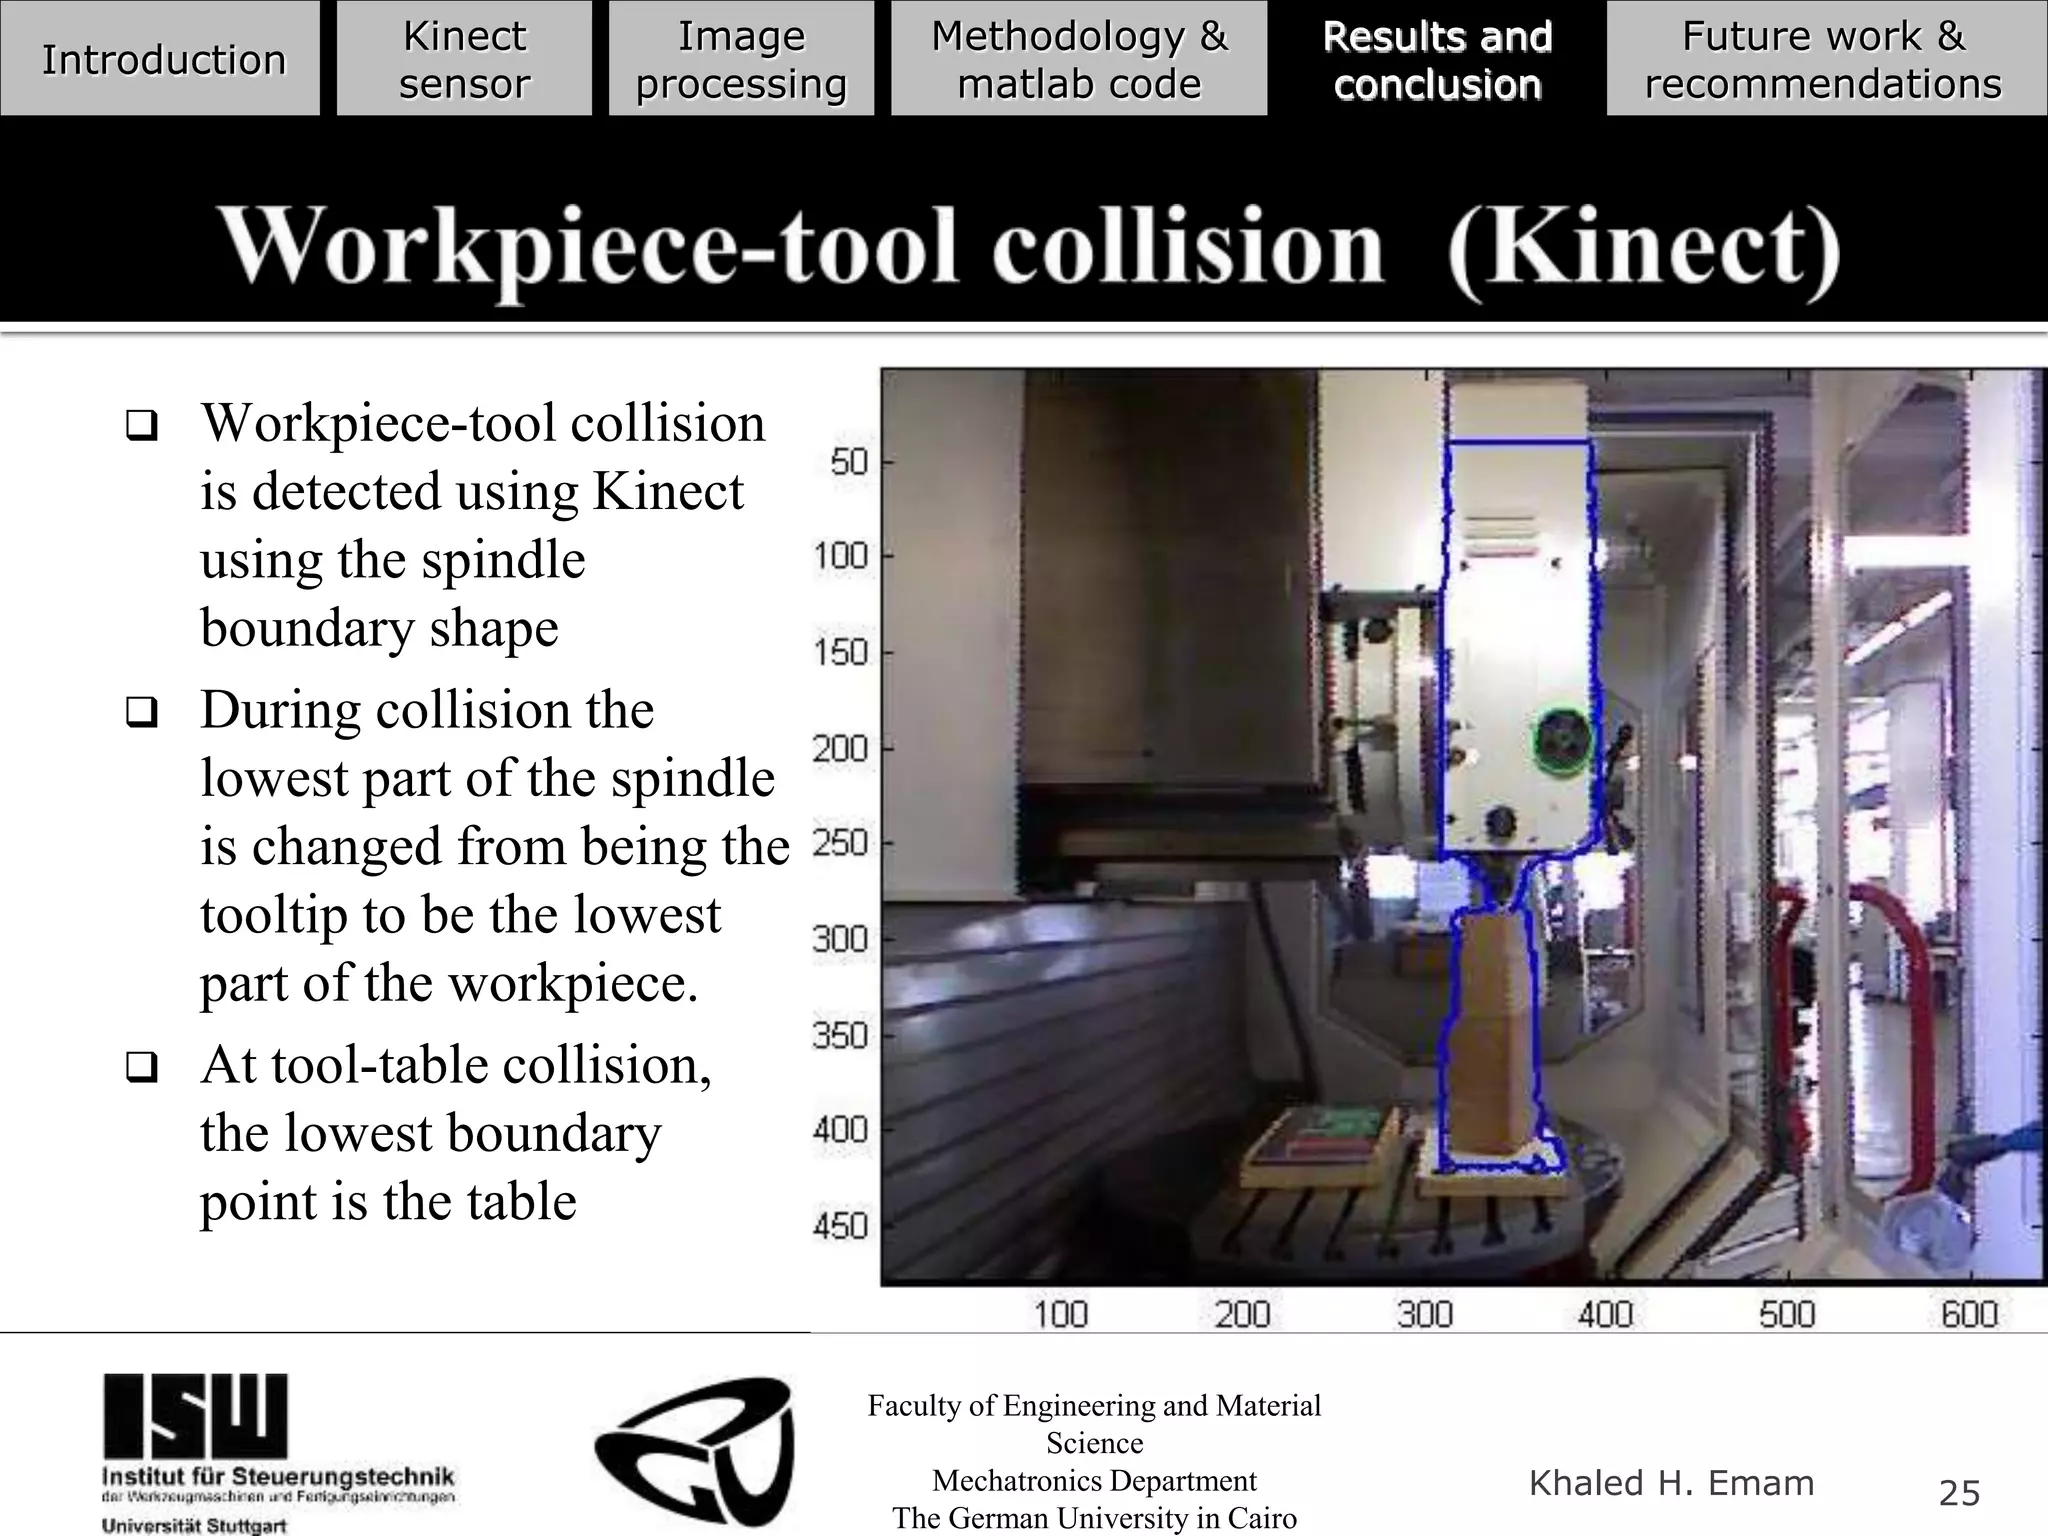The image size is (2048, 1536).
Task: Click the text 'part of the workpiece.'
Action: pyautogui.click(x=449, y=983)
